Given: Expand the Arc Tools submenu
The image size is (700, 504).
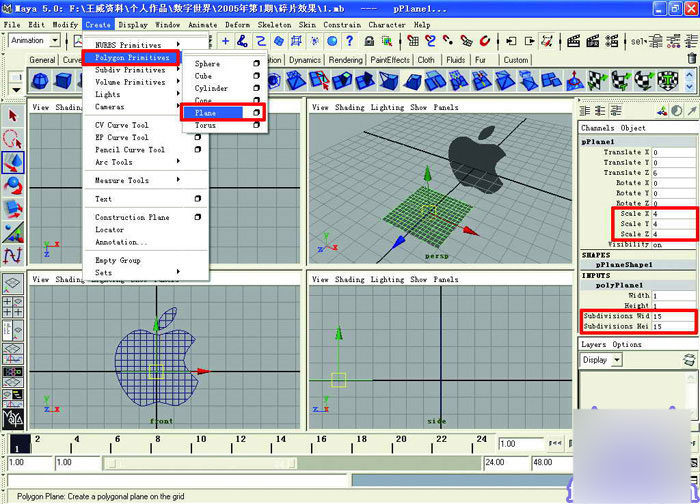Looking at the screenshot, I should pos(178,161).
